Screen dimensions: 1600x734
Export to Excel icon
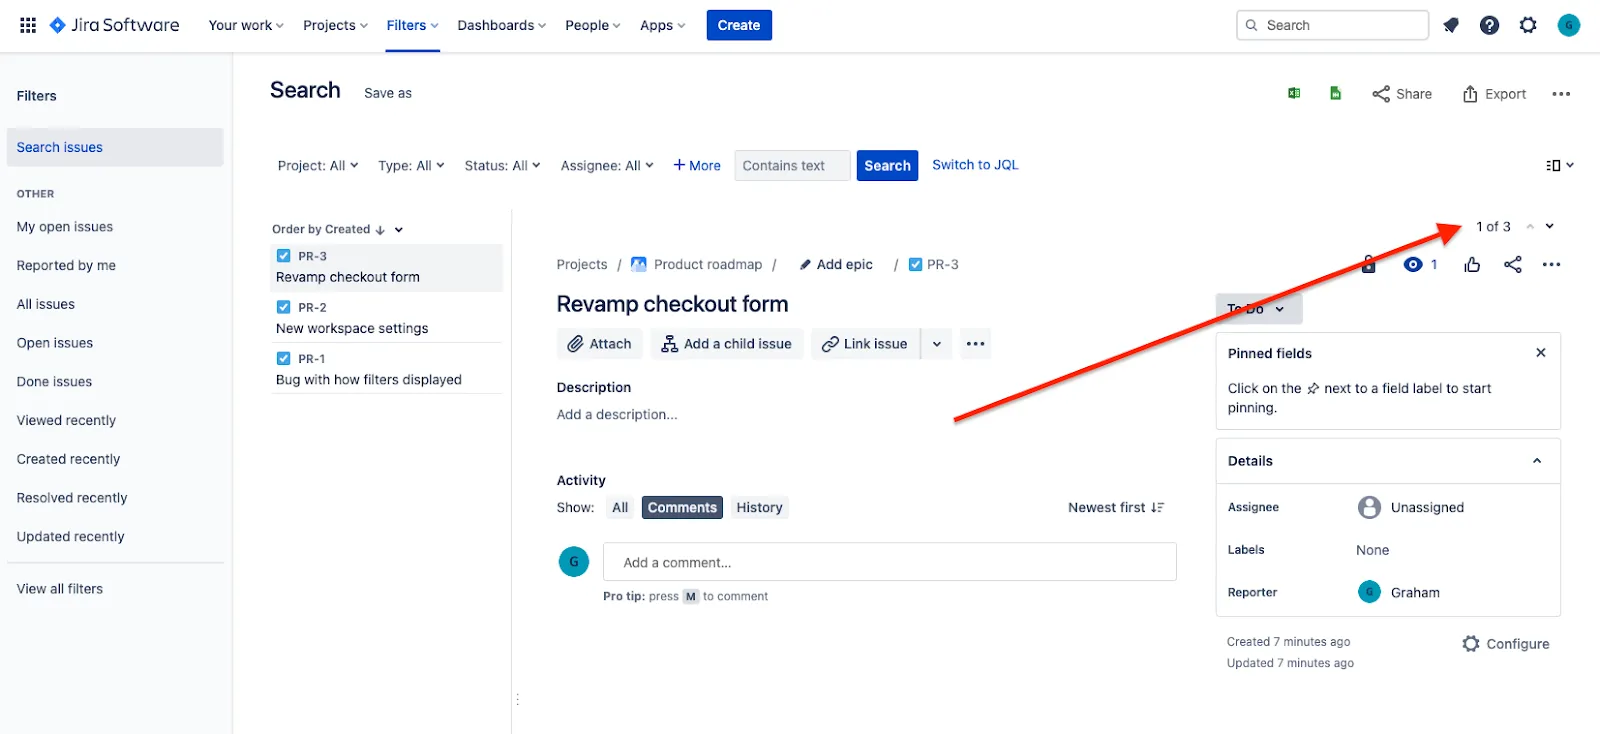point(1294,93)
